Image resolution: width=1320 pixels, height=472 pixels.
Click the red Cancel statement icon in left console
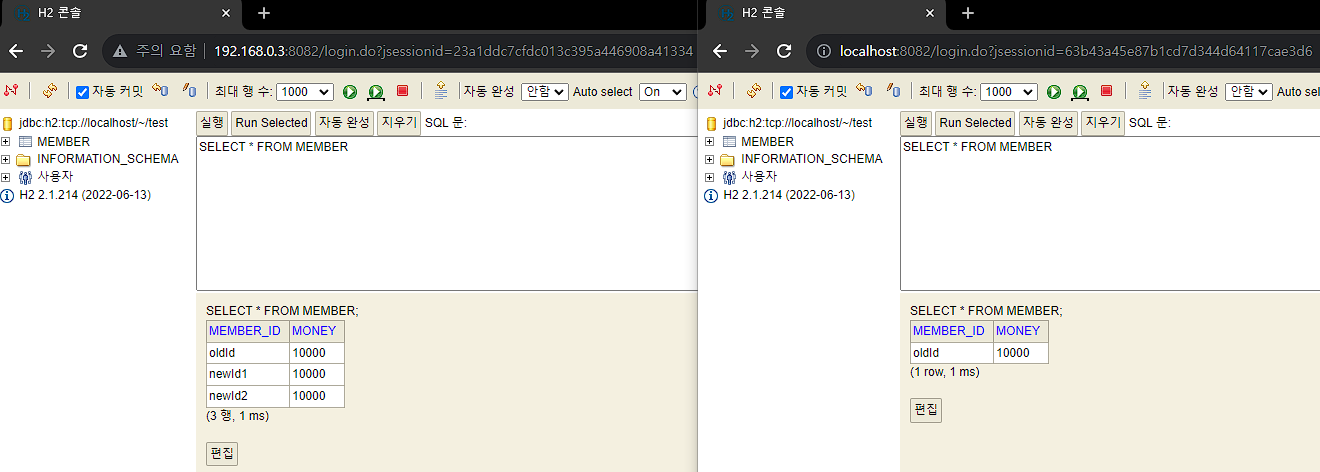pyautogui.click(x=403, y=91)
